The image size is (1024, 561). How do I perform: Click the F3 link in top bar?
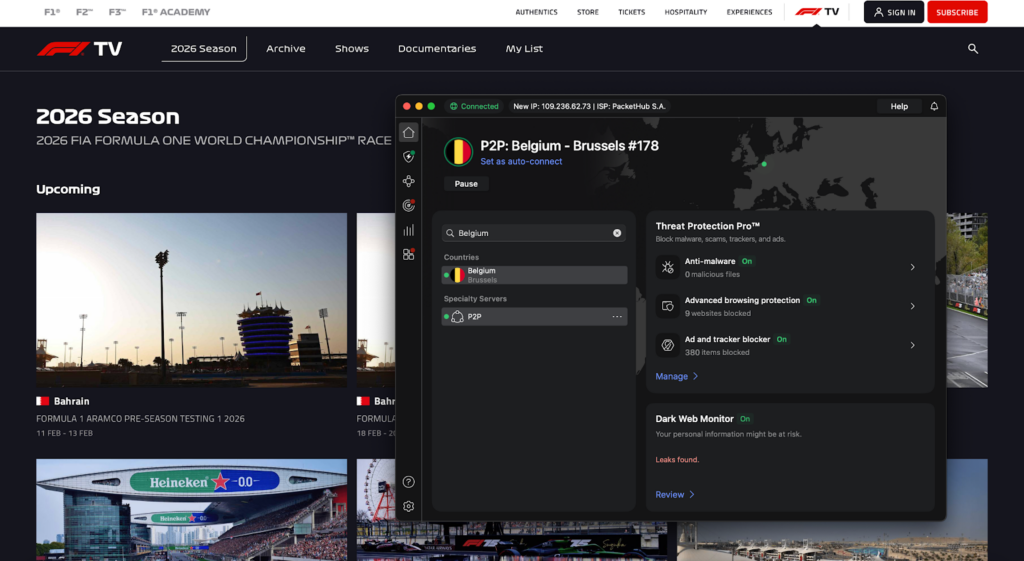pos(117,12)
